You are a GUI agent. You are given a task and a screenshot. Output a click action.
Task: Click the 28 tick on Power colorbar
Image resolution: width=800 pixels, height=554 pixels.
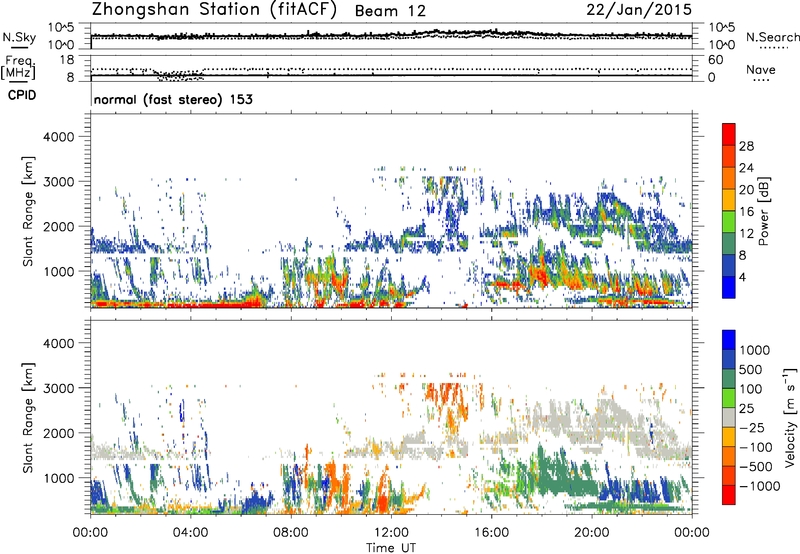[746, 146]
